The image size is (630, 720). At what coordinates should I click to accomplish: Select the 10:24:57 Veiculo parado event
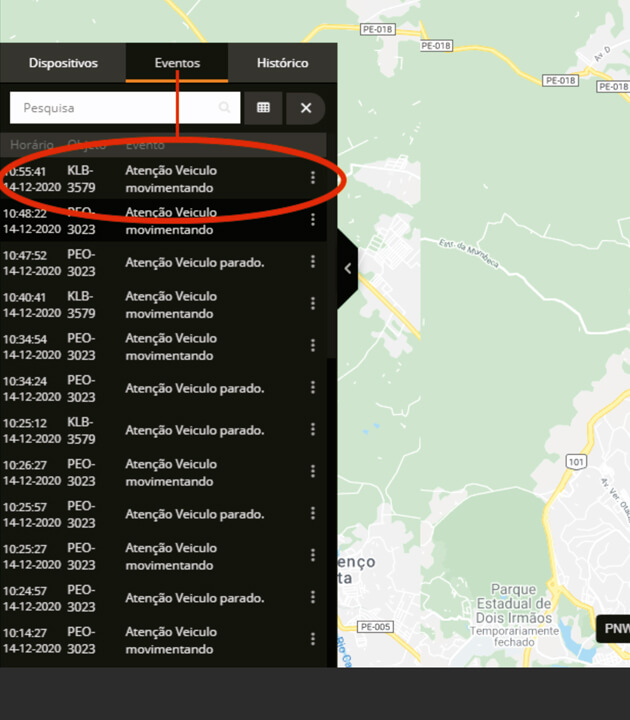[163, 598]
